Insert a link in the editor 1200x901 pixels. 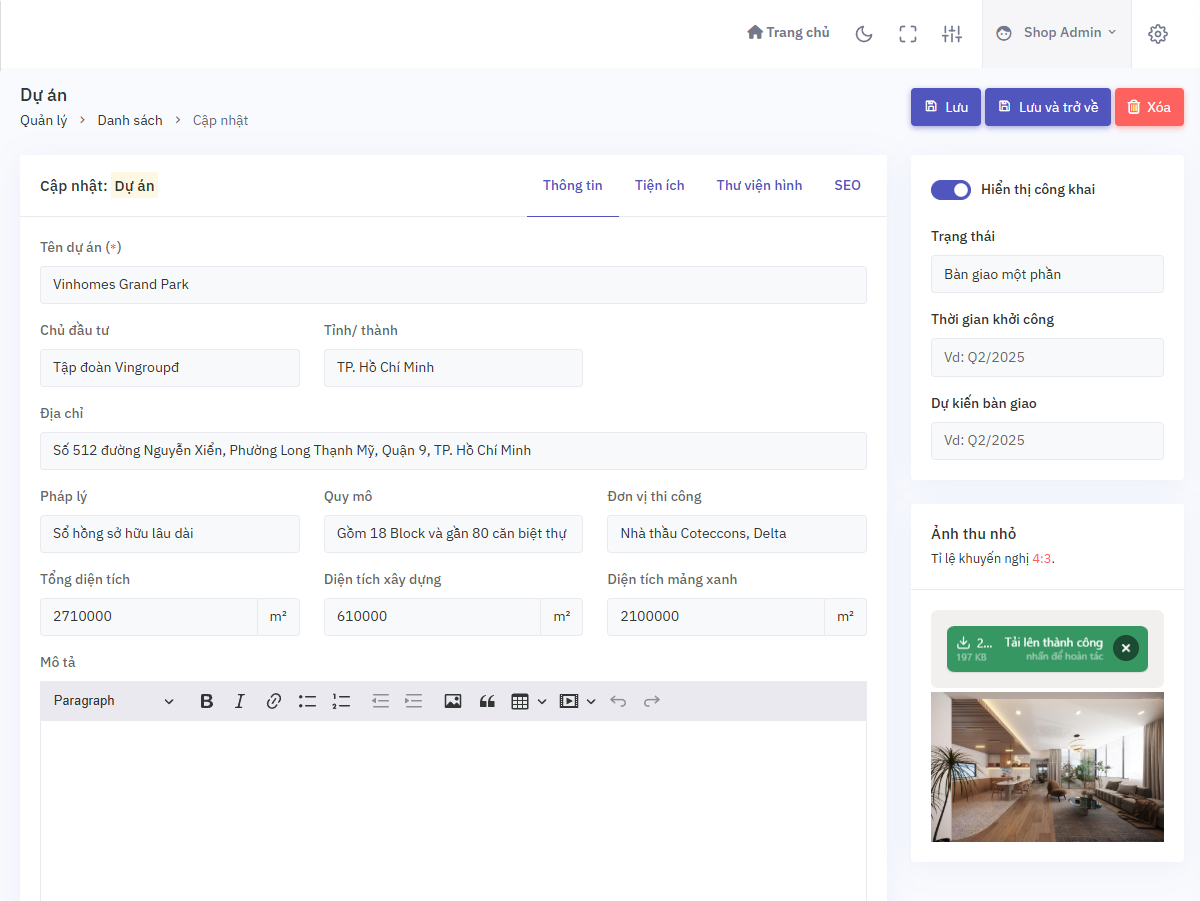[274, 701]
